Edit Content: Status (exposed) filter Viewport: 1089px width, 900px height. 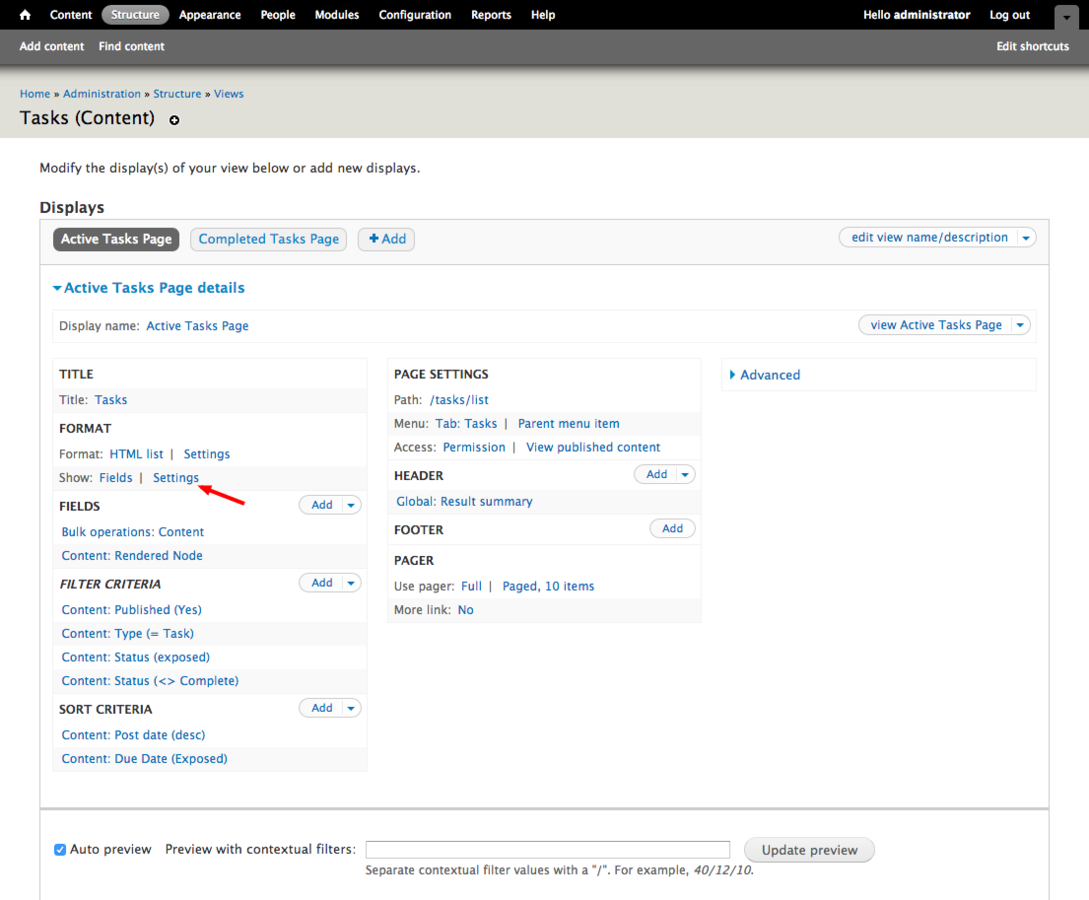click(135, 657)
